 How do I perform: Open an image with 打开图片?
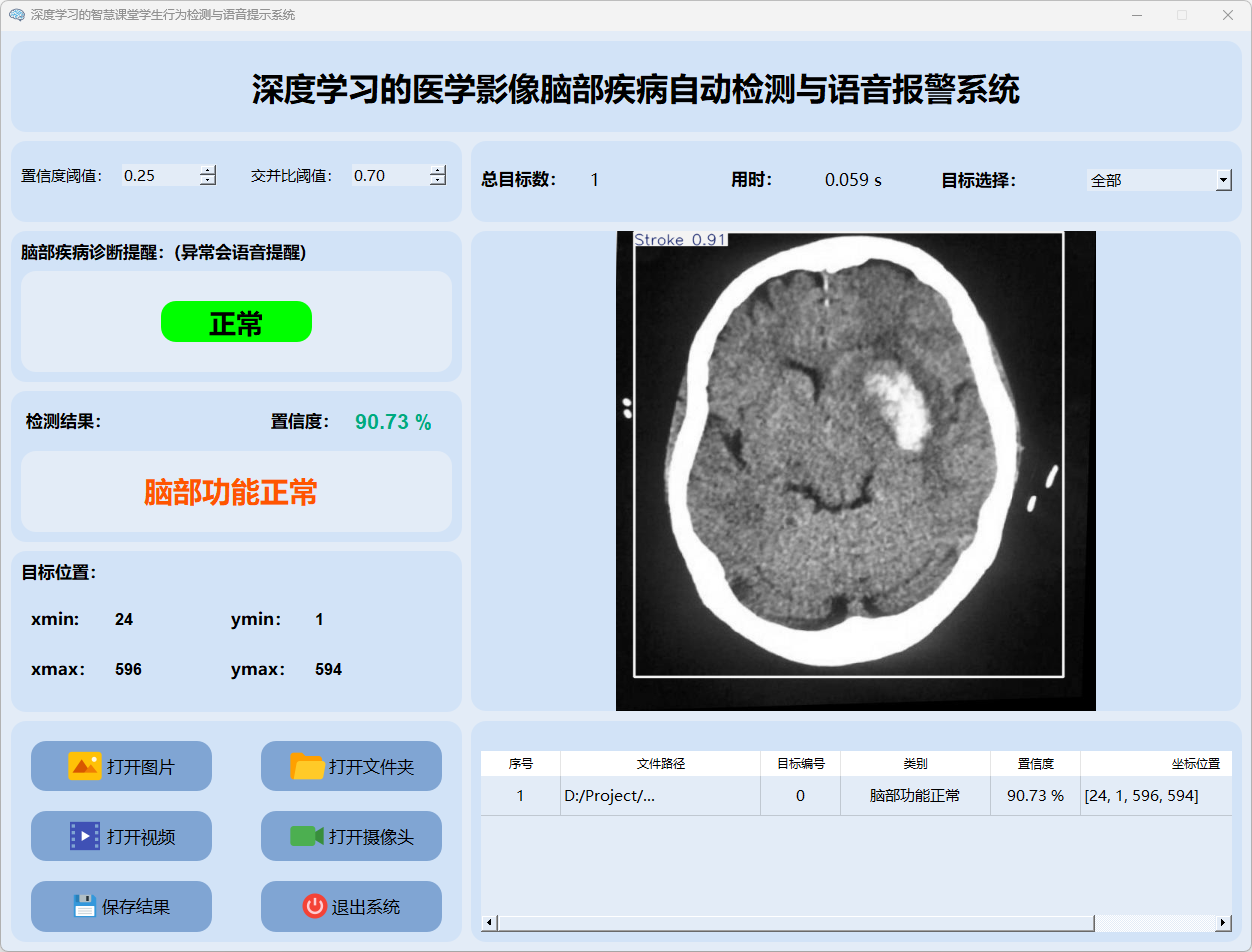pos(121,766)
